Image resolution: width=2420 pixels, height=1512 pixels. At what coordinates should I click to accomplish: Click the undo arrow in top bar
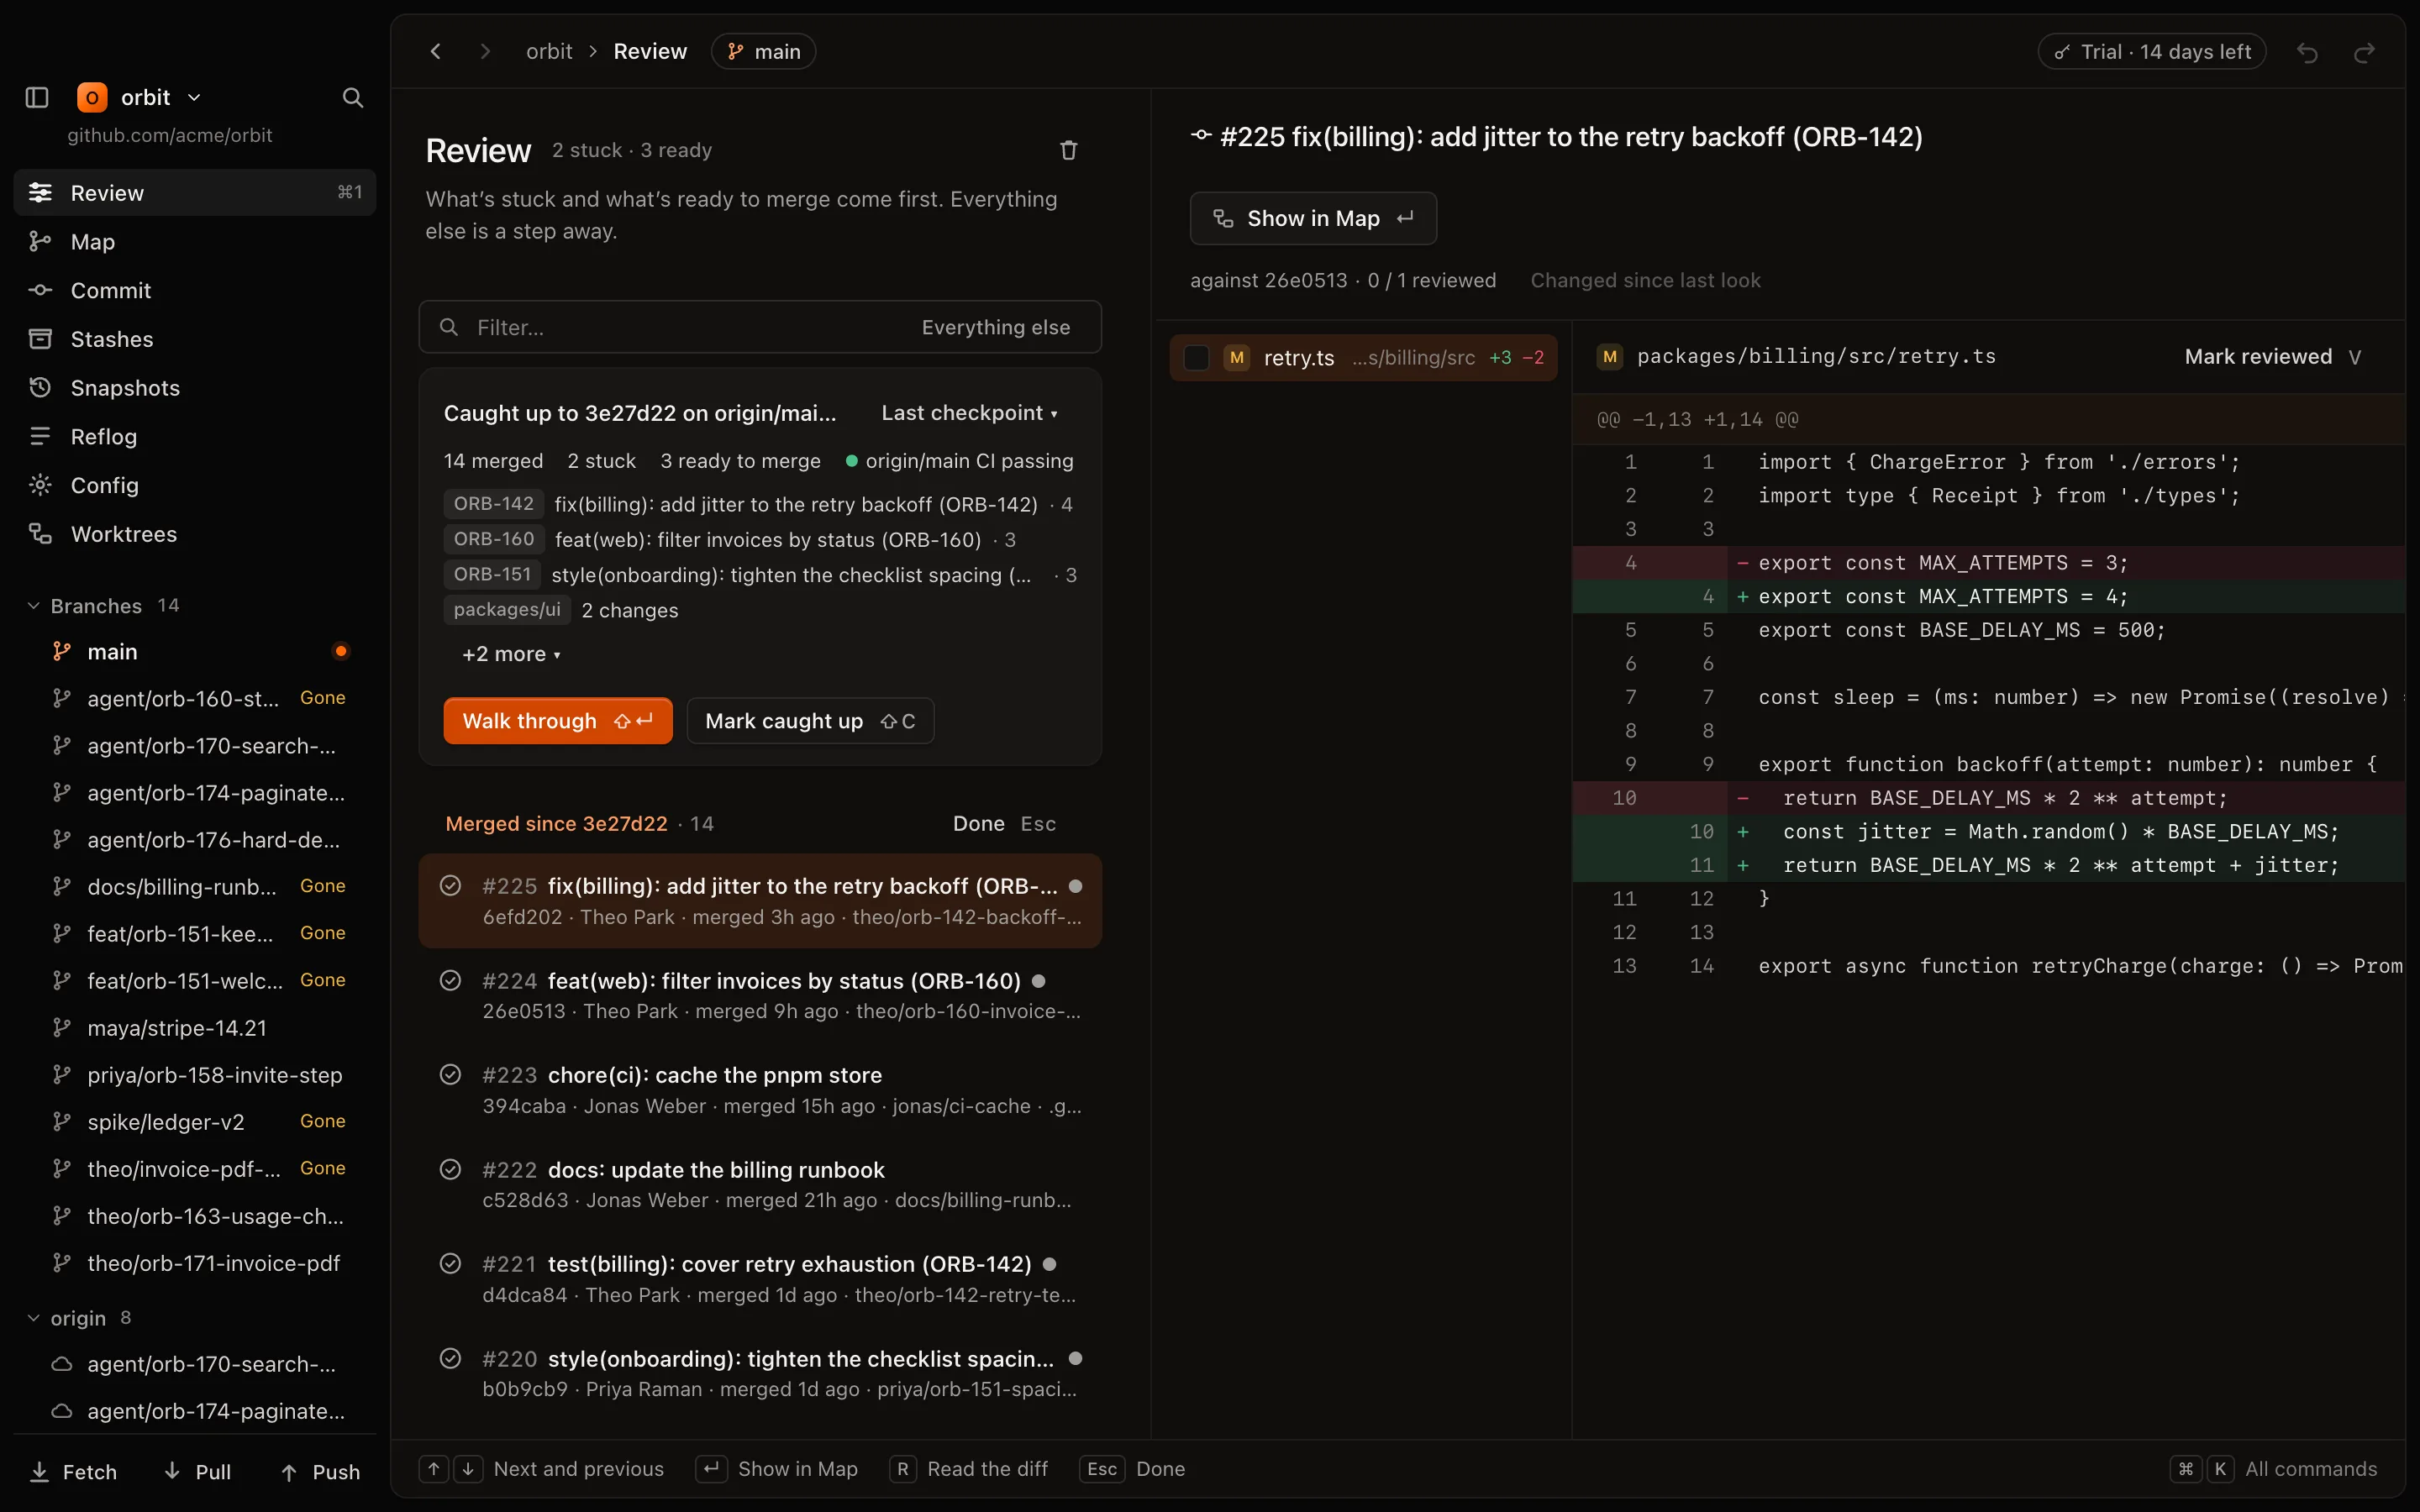pos(2307,52)
